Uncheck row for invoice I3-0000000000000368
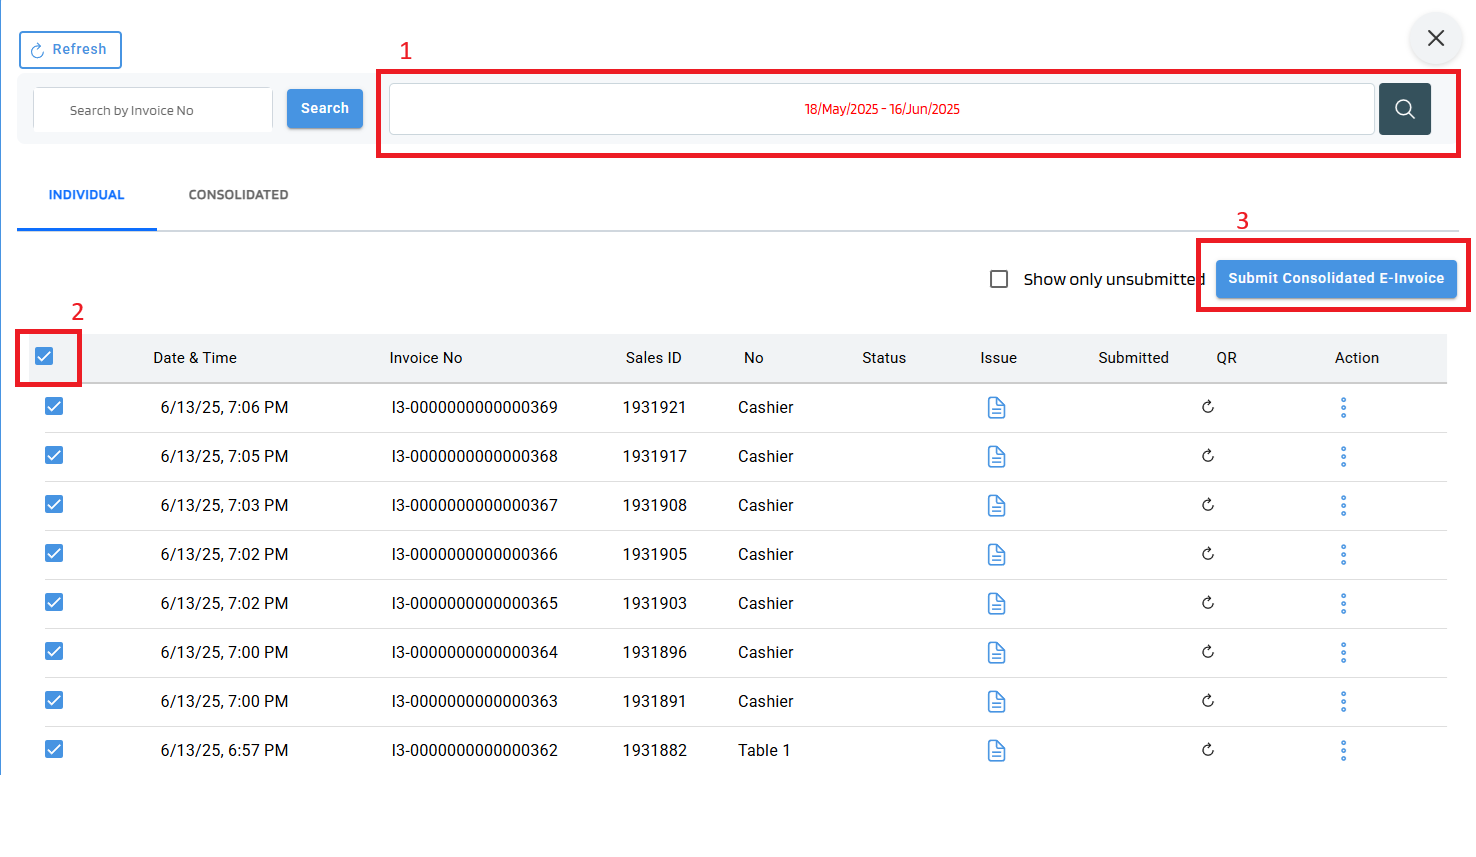 pyautogui.click(x=54, y=455)
